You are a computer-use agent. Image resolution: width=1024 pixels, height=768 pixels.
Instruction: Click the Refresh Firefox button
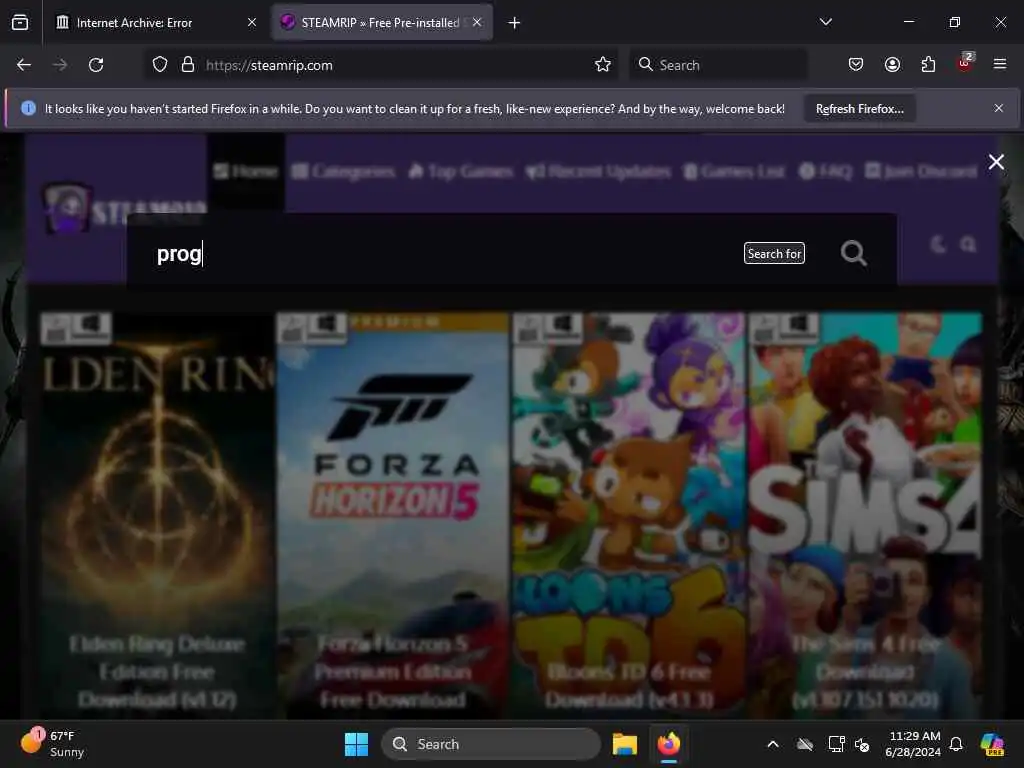click(x=859, y=108)
